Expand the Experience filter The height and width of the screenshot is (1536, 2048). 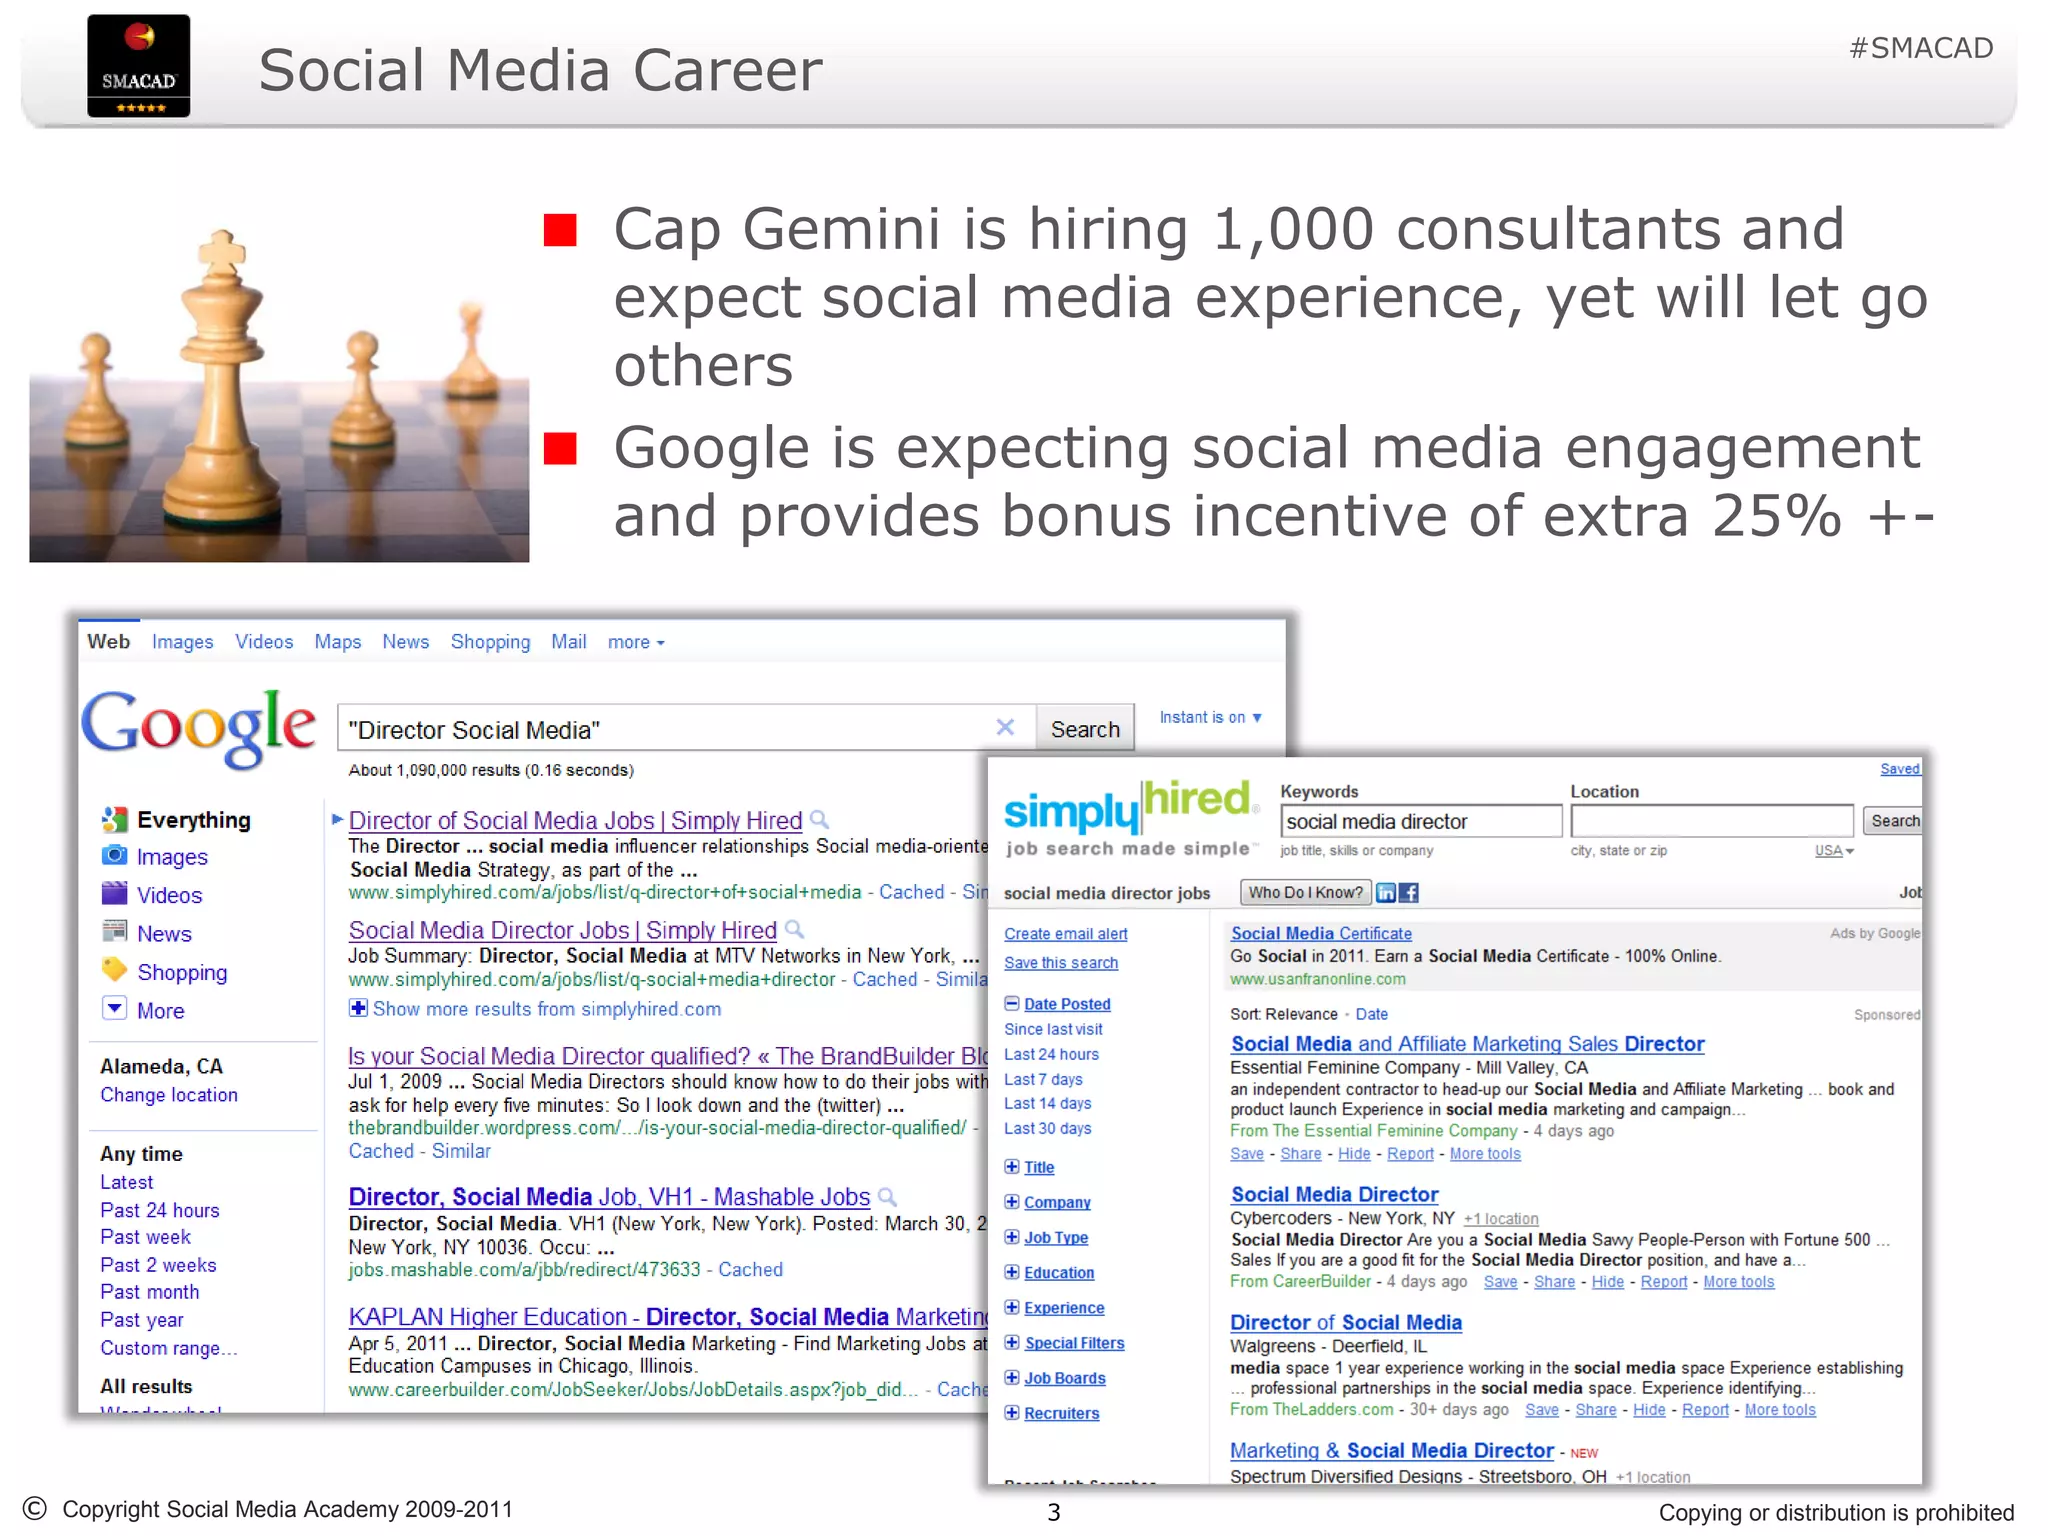tap(1011, 1307)
